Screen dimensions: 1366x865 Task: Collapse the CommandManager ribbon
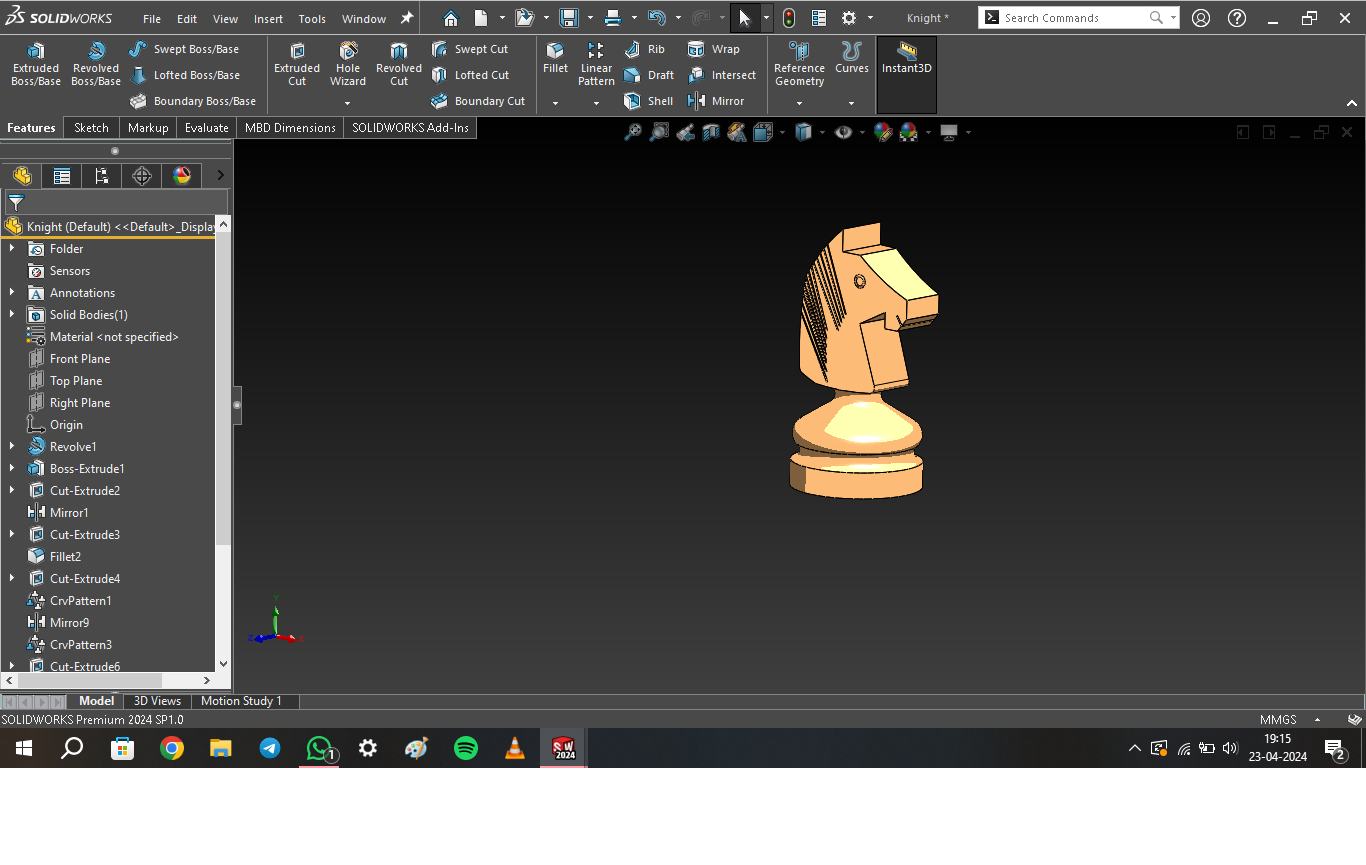1352,103
